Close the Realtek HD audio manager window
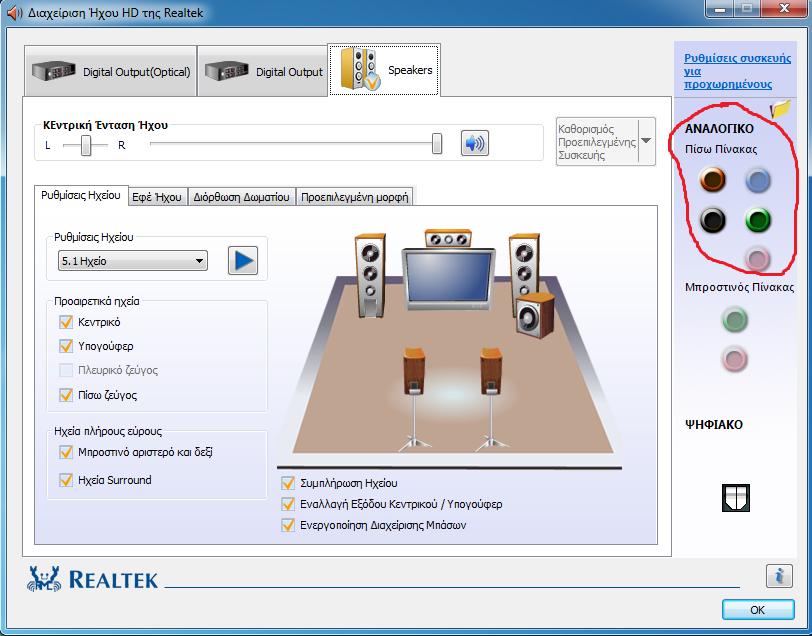812x636 pixels. [x=784, y=8]
